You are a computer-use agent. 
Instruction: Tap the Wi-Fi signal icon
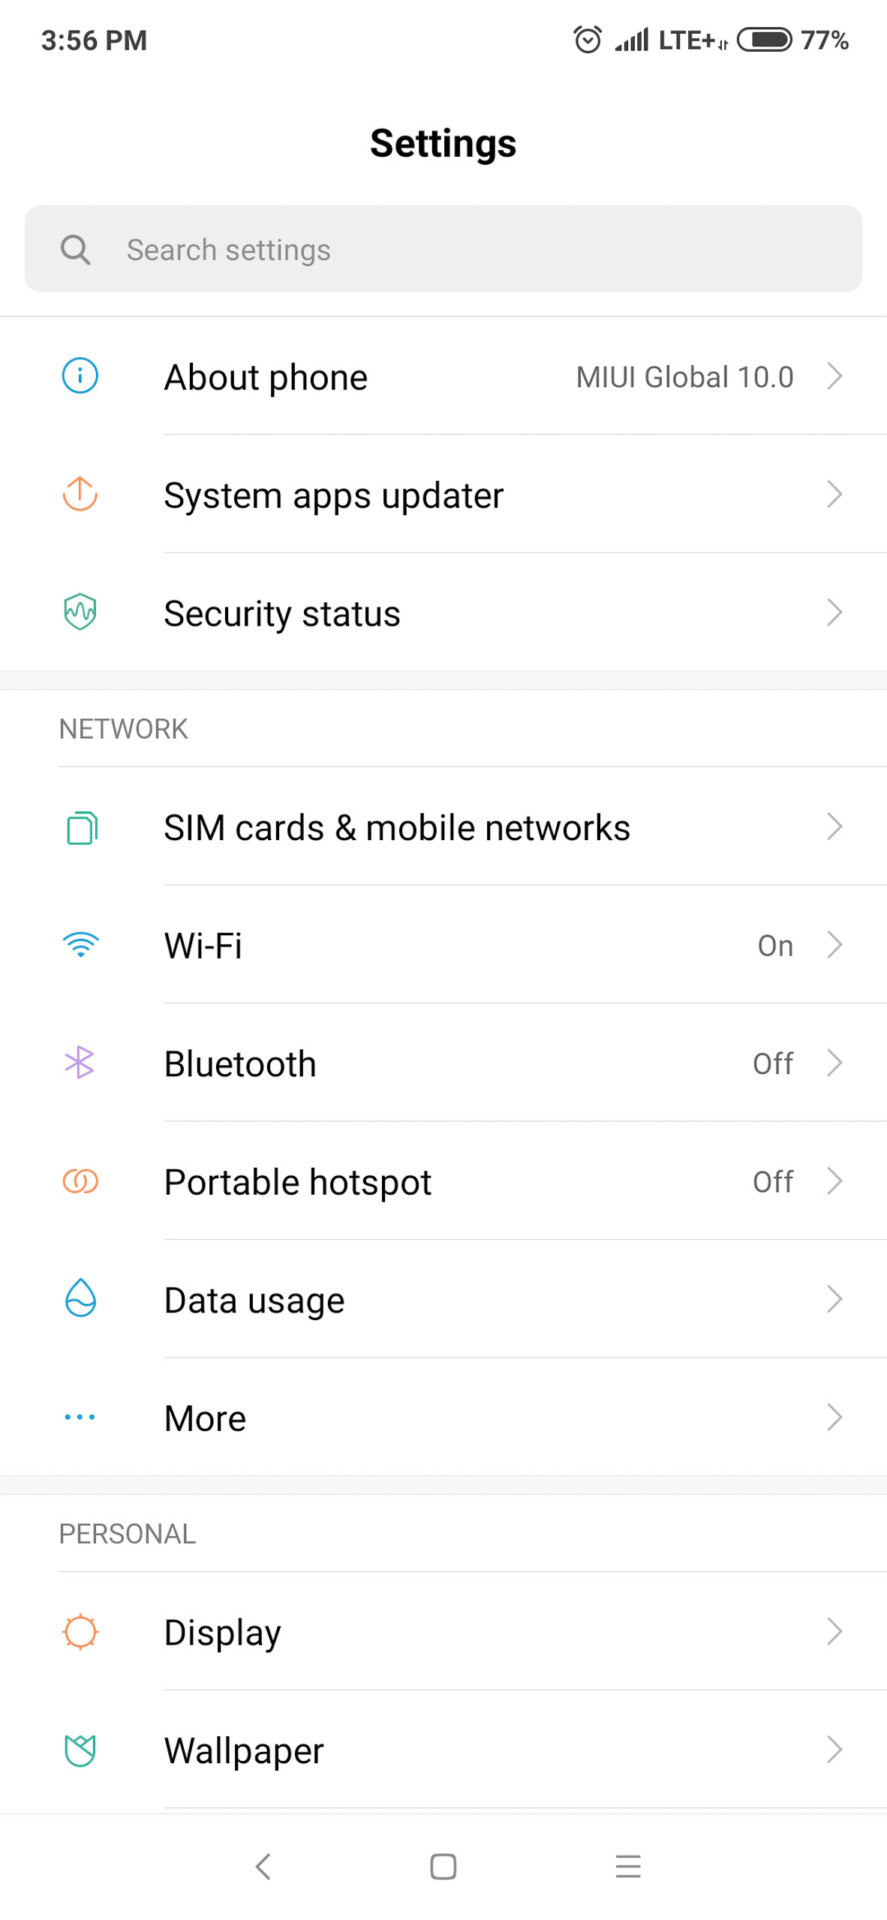click(x=80, y=945)
